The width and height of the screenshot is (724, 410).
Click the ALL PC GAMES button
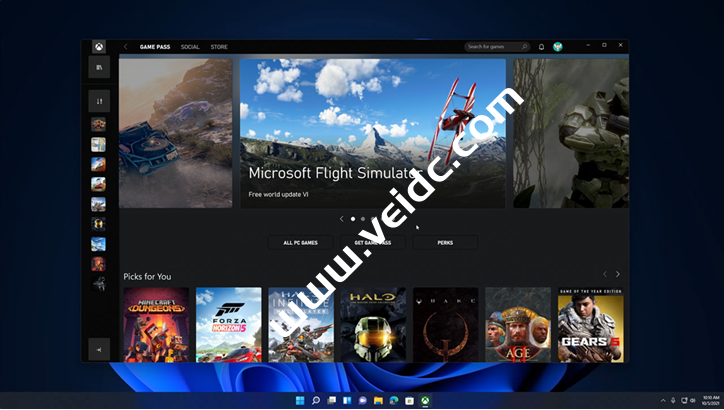(x=300, y=242)
